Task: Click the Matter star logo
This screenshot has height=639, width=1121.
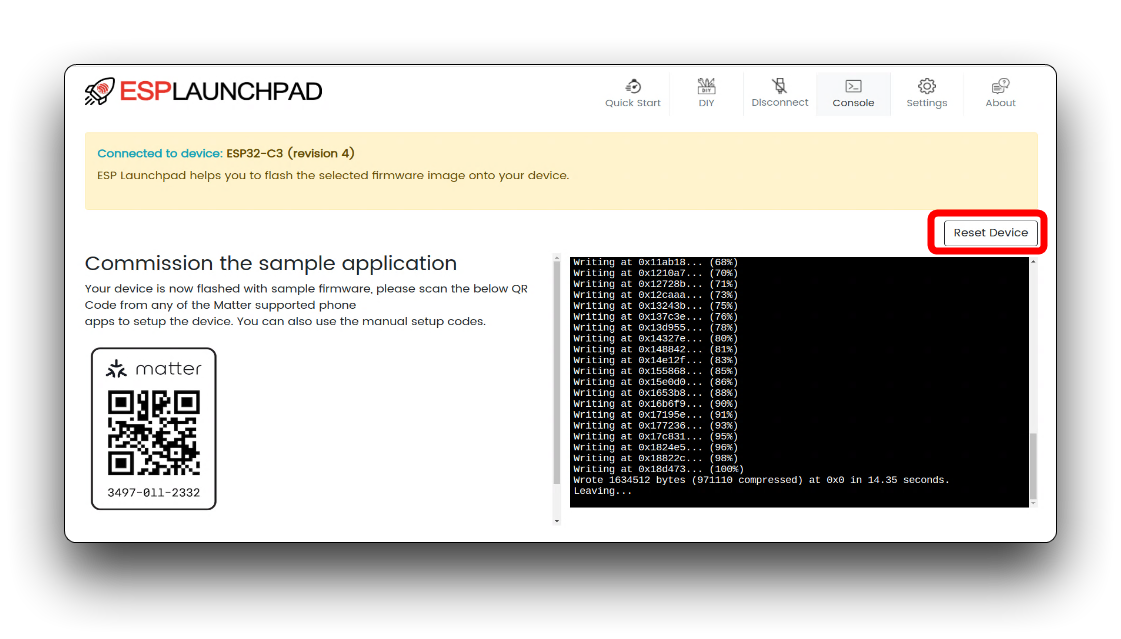Action: click(116, 369)
